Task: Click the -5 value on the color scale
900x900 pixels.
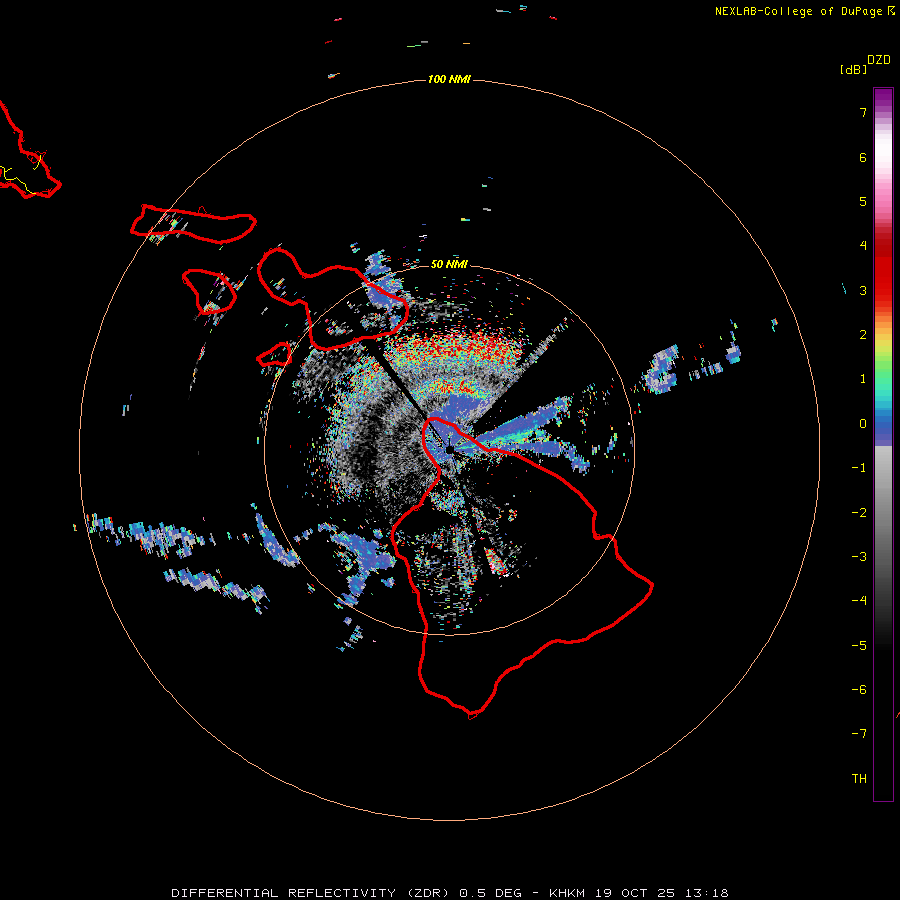Action: [x=859, y=646]
